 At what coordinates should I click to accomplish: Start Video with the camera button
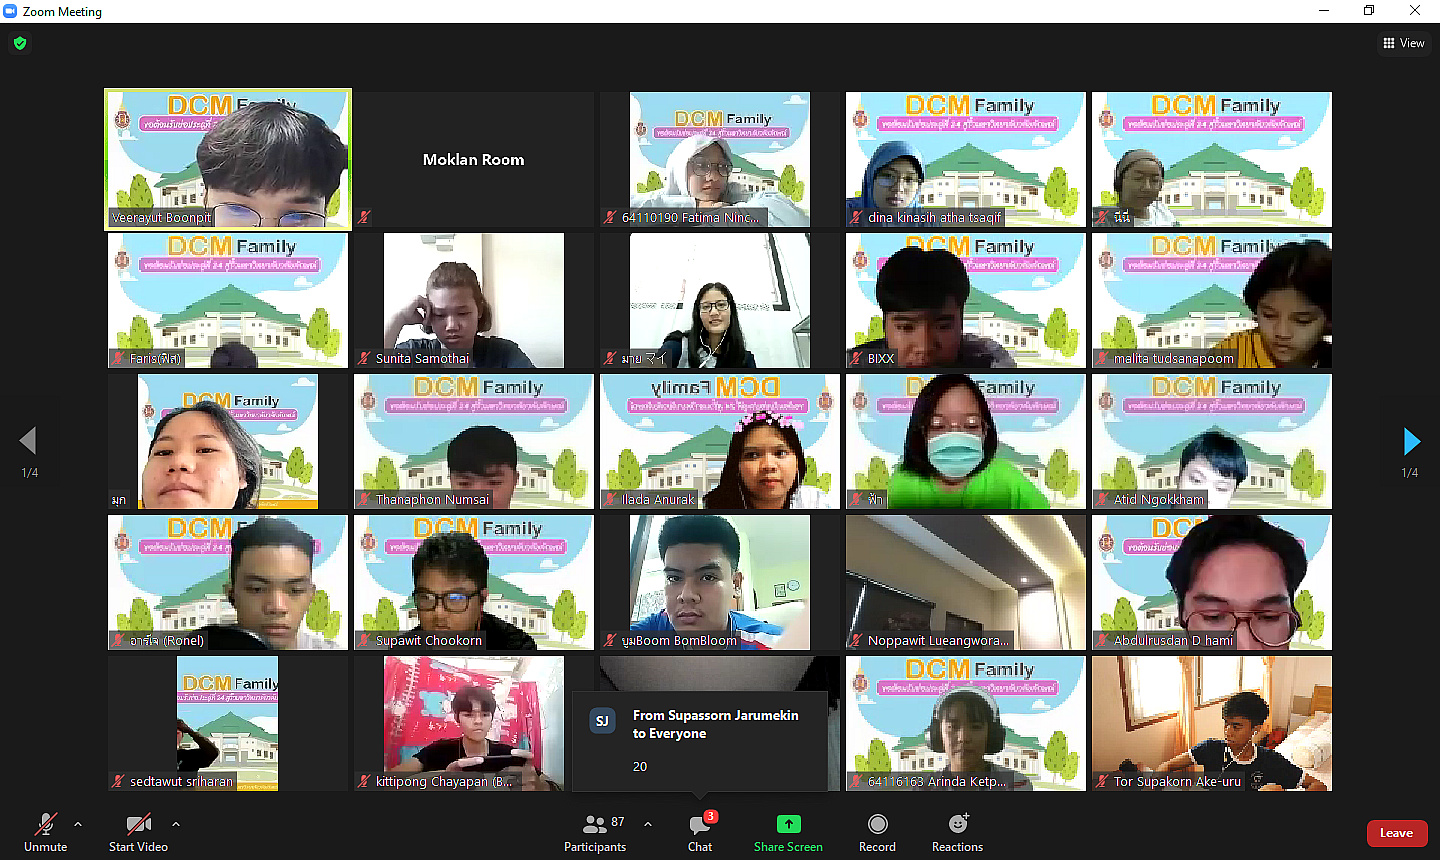point(138,832)
